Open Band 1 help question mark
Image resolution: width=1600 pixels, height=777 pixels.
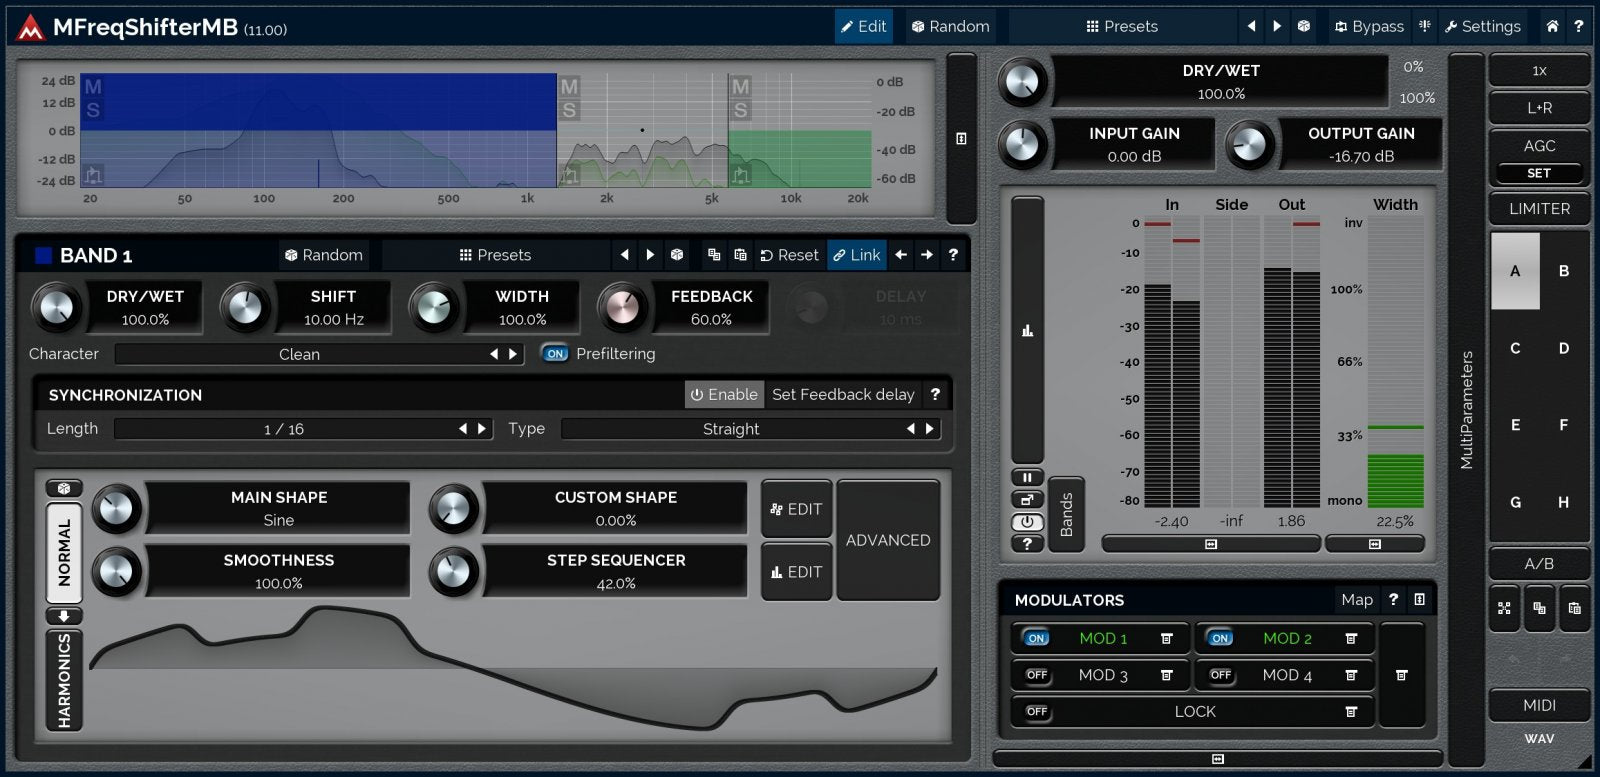click(953, 255)
